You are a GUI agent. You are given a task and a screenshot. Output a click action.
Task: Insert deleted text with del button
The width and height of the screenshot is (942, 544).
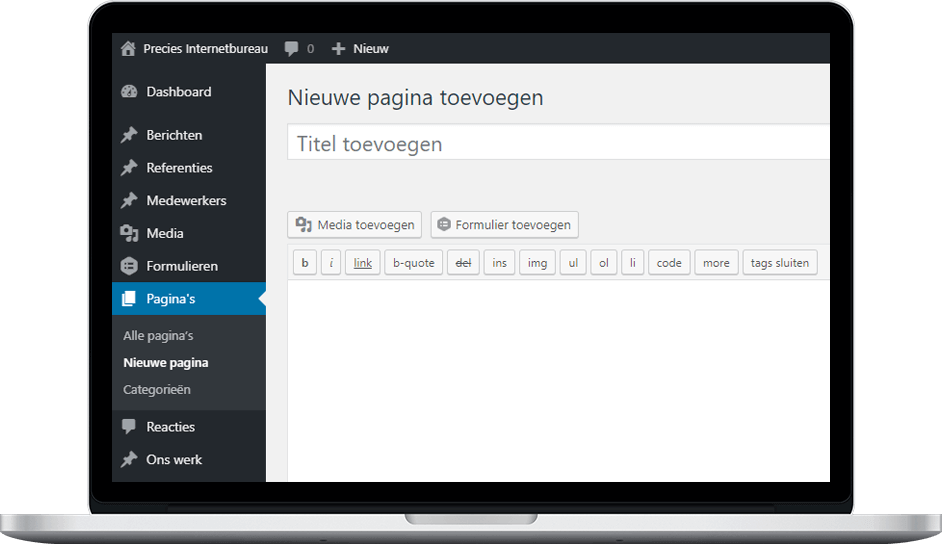(463, 262)
